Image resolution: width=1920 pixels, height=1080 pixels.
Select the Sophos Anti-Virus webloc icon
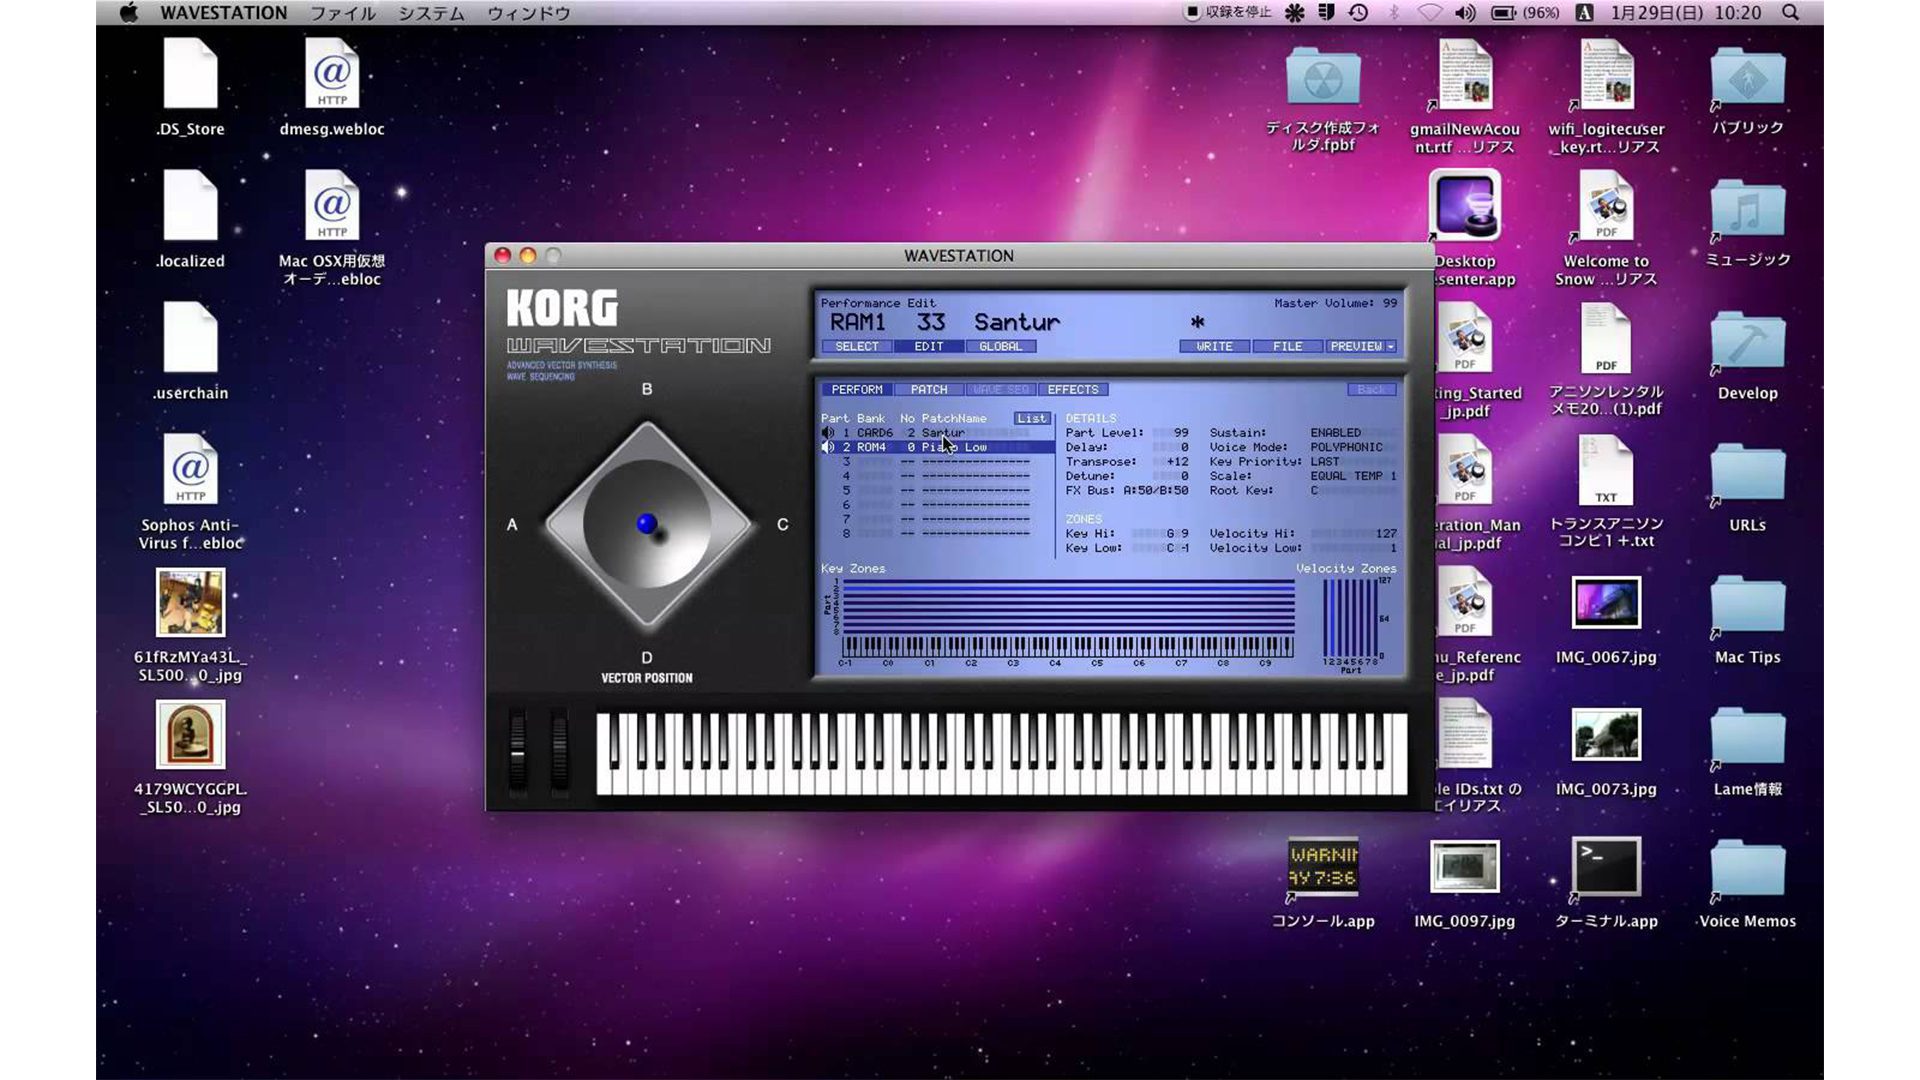click(190, 469)
